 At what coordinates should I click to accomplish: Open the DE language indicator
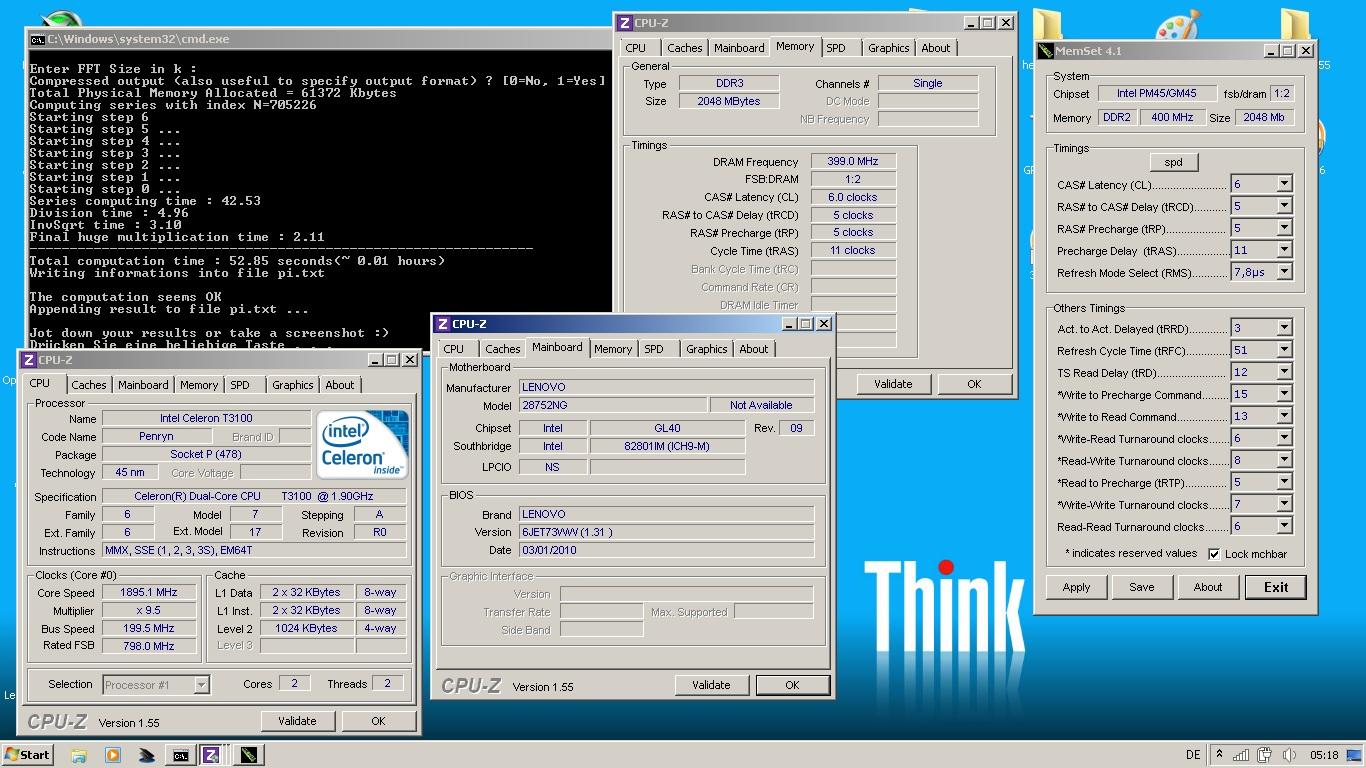pos(1192,755)
